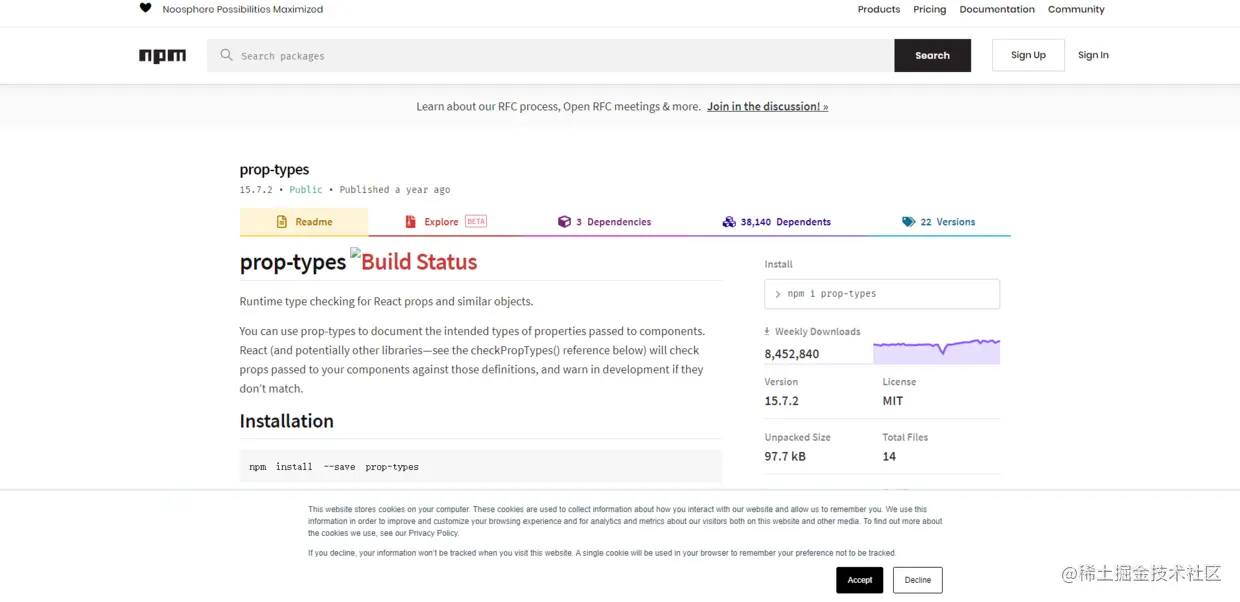Click Noosphere Possibilities Maximized text
Screen dimensions: 1240x602
tap(243, 9)
